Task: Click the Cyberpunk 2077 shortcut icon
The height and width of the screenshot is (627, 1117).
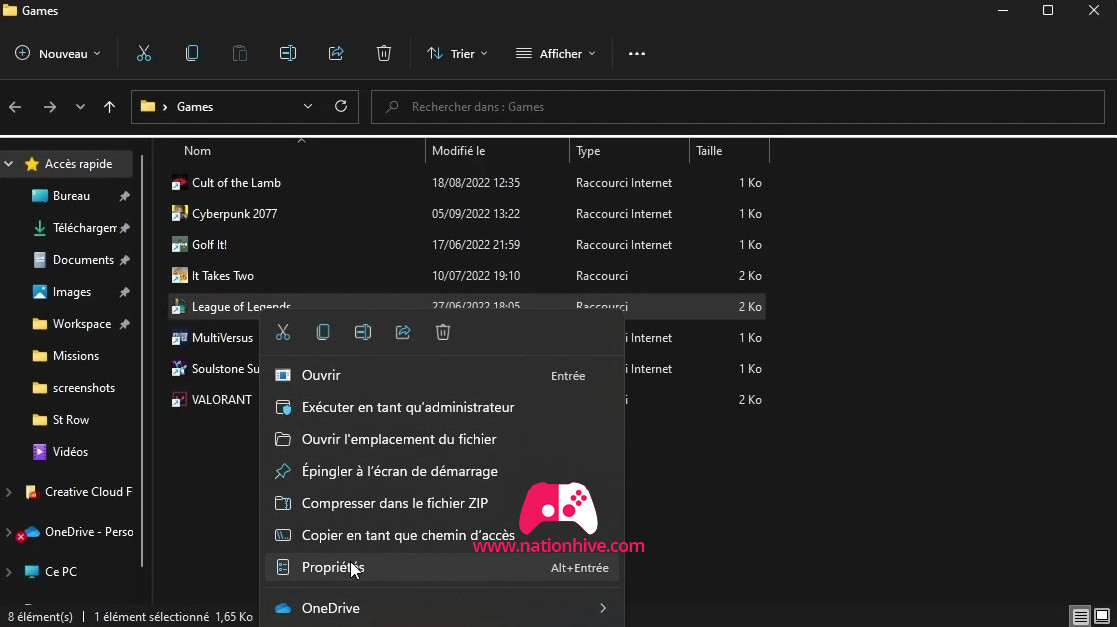Action: (x=180, y=214)
